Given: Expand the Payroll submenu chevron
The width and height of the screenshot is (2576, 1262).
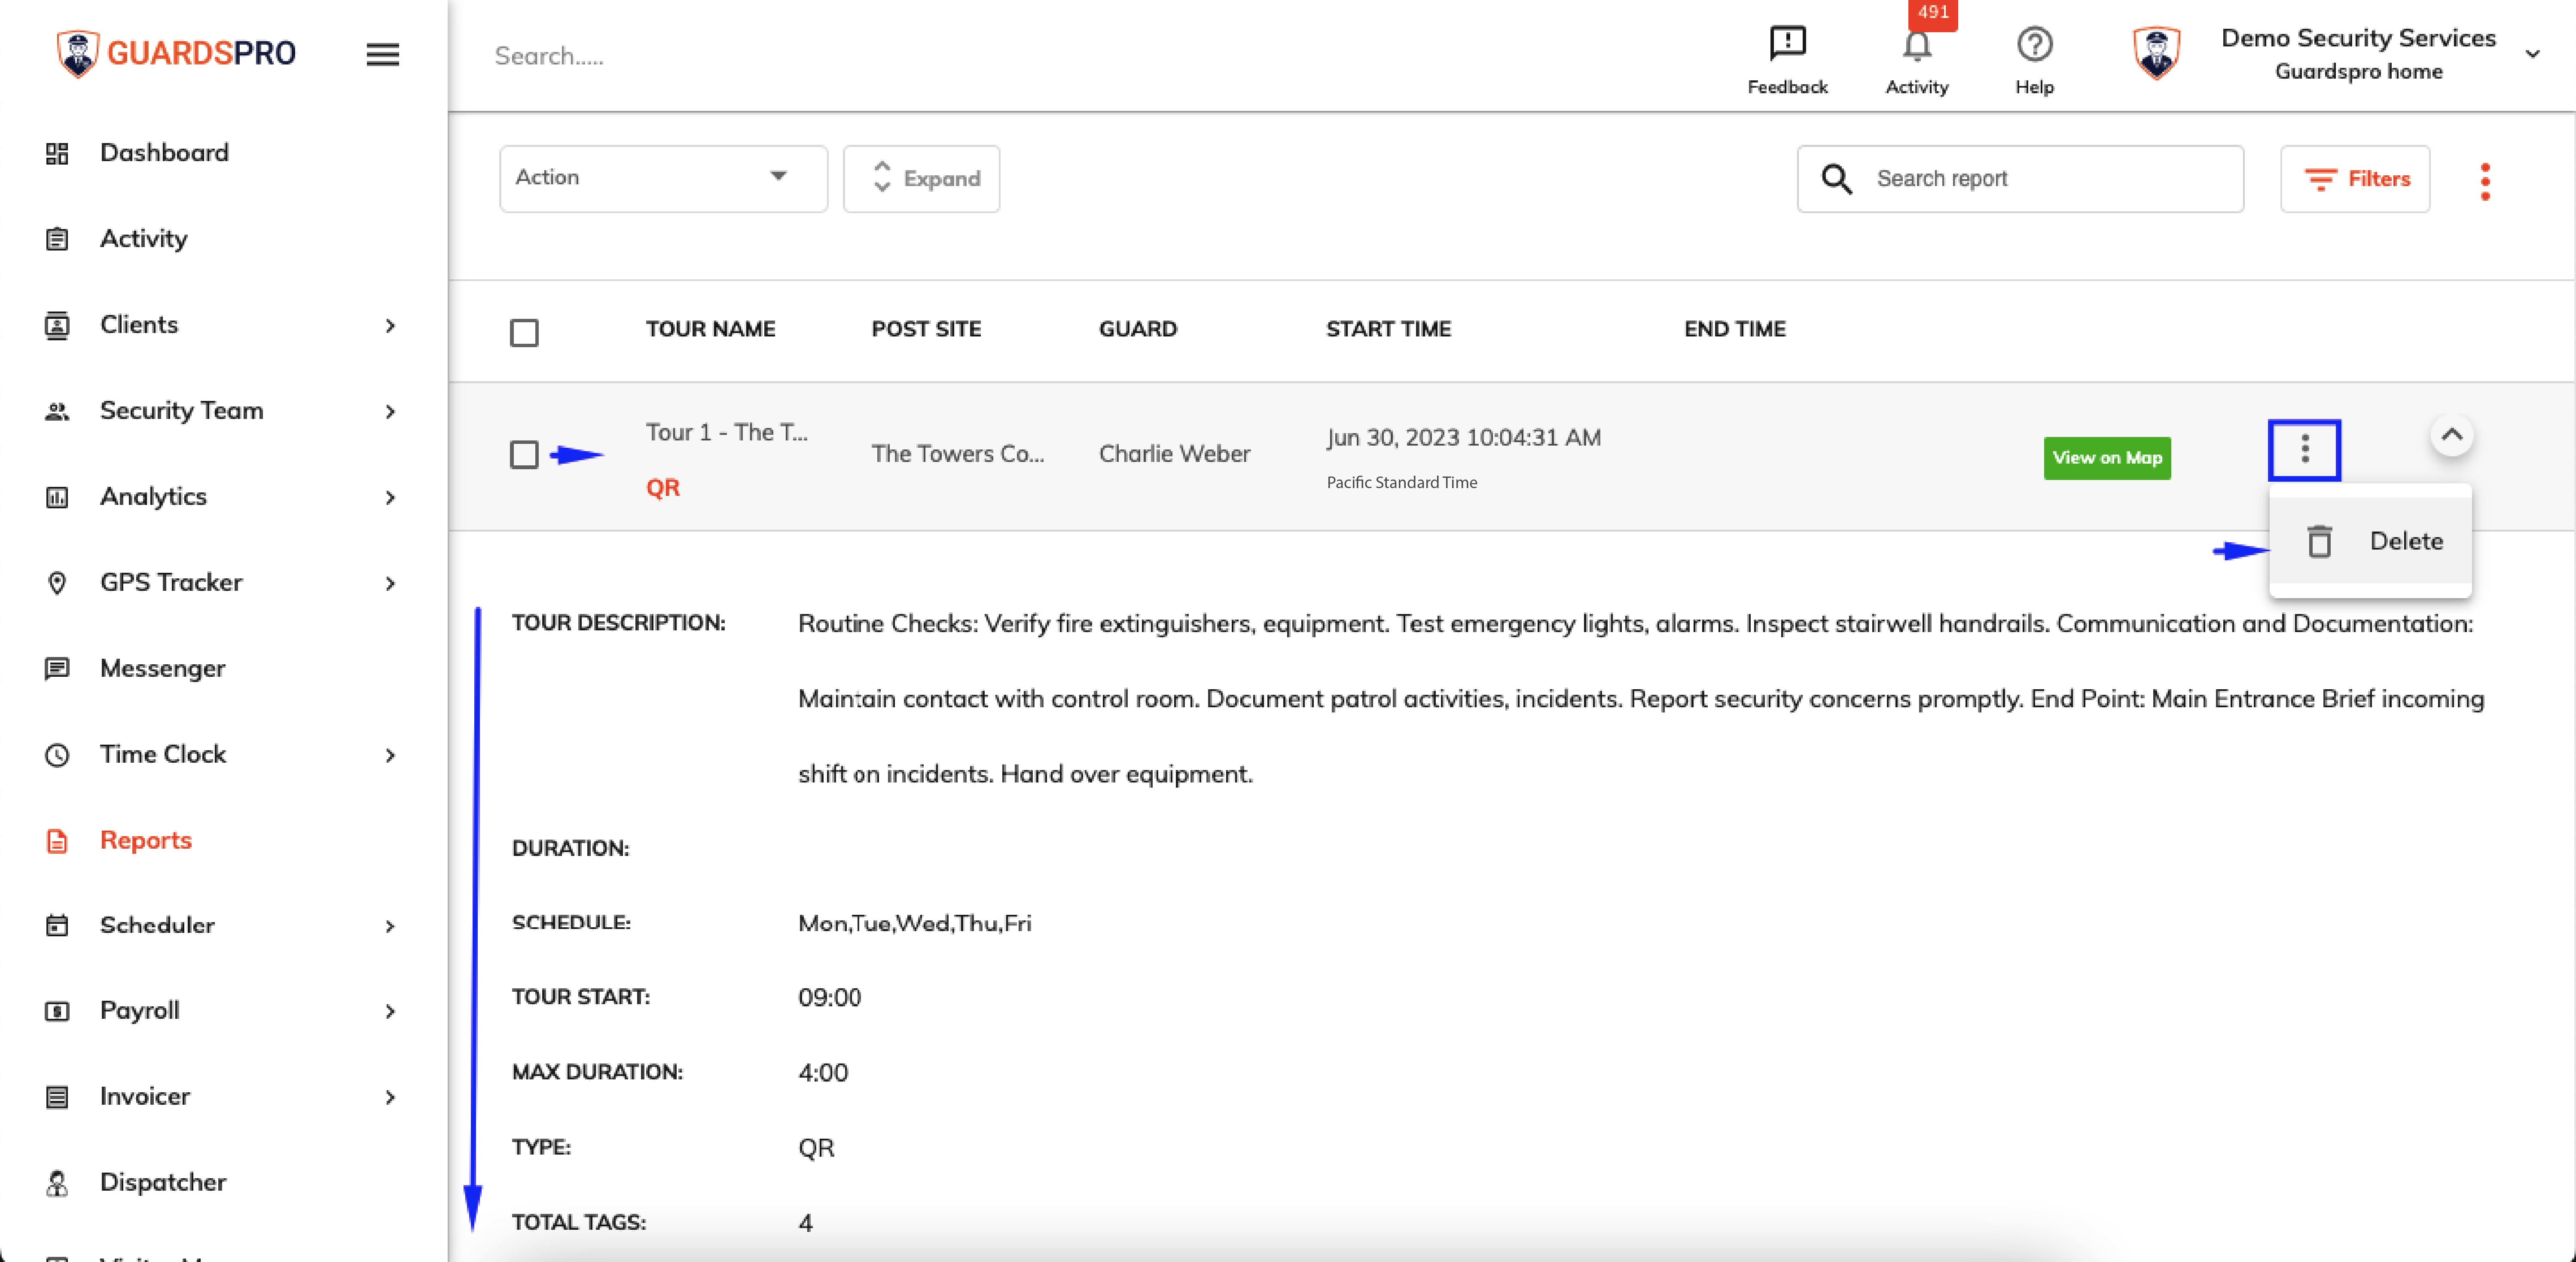Looking at the screenshot, I should 390,1012.
